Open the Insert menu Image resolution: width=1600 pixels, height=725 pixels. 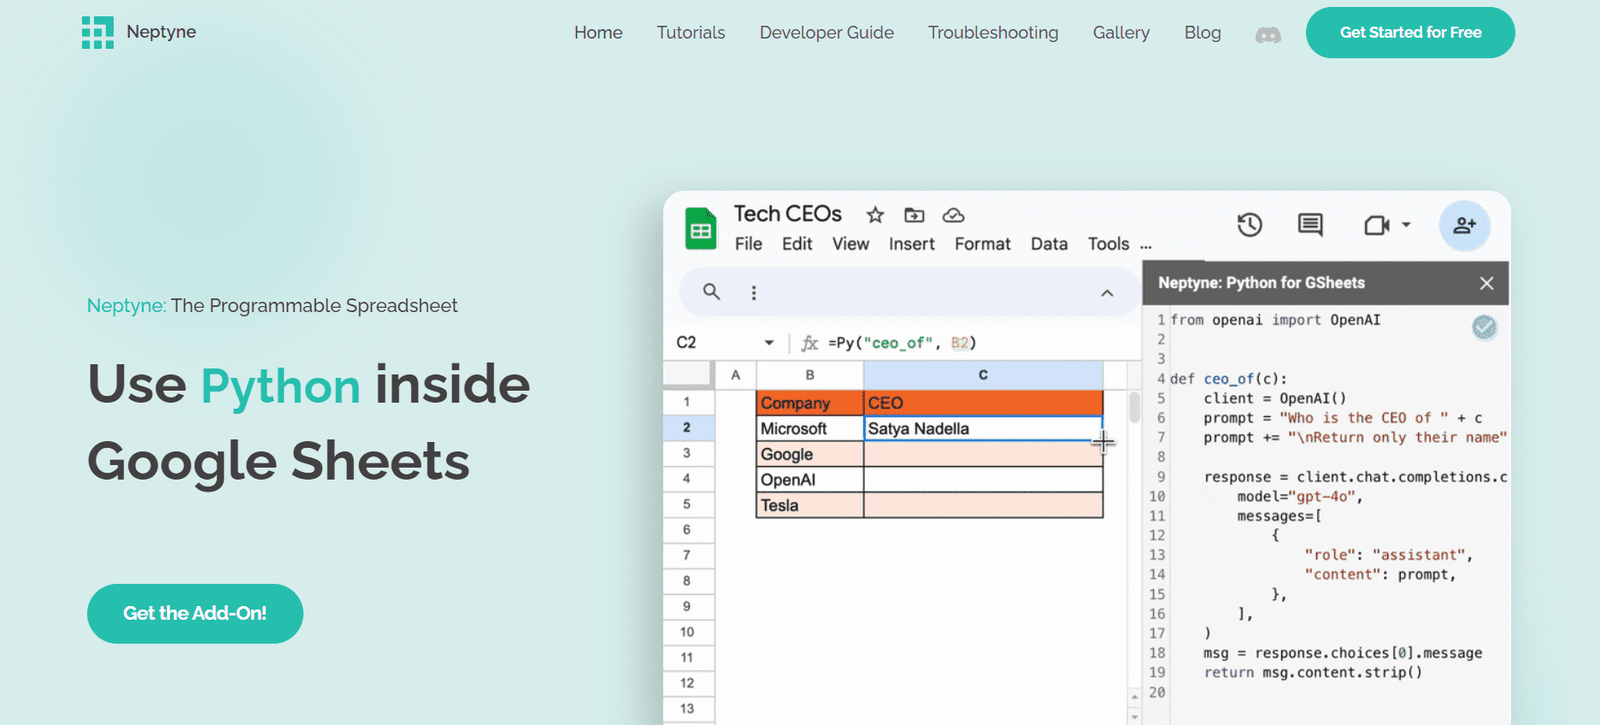pos(911,244)
